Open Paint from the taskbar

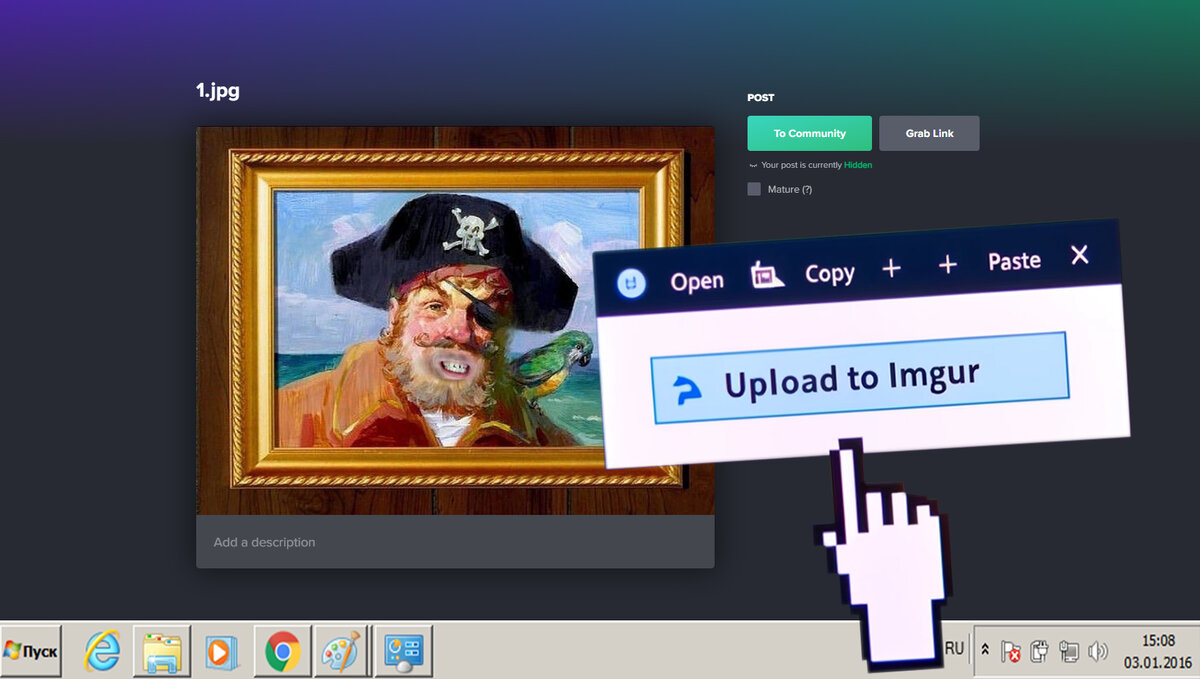pos(341,652)
